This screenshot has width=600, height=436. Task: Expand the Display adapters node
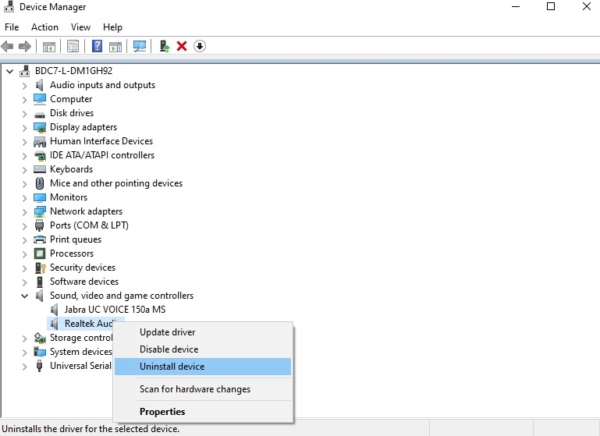tap(24, 127)
